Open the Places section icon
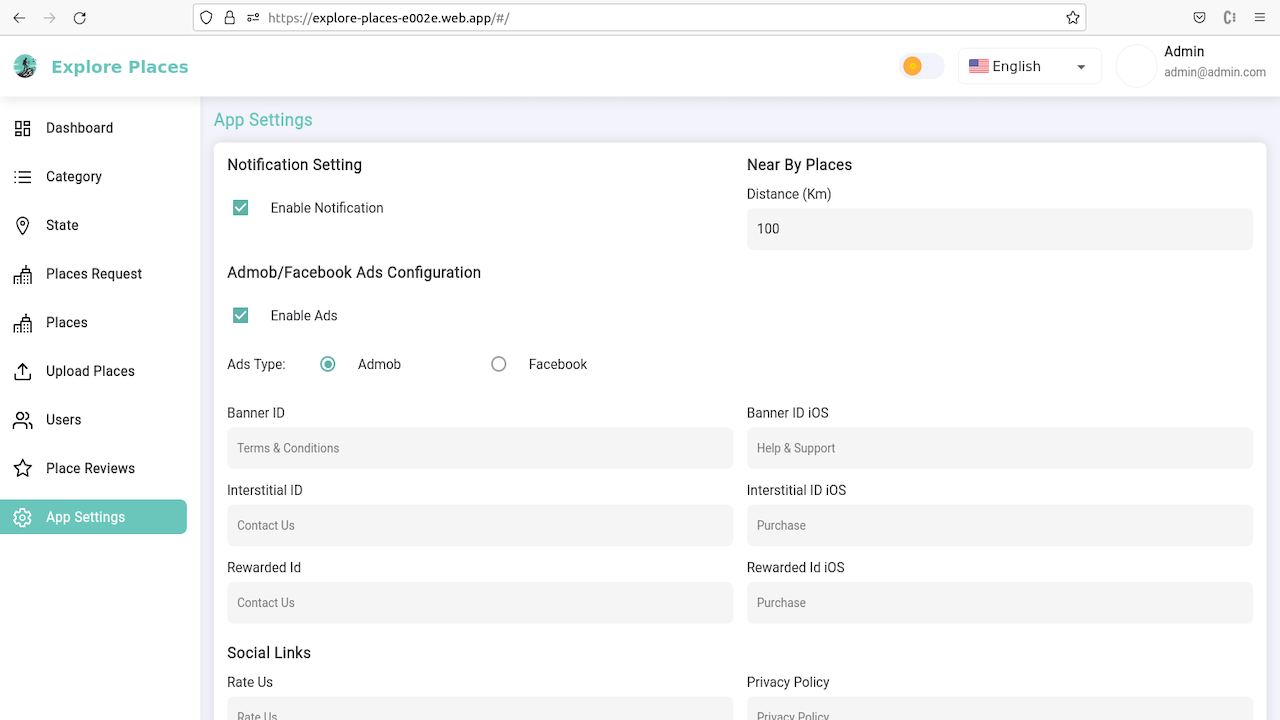This screenshot has height=720, width=1280. (22, 322)
